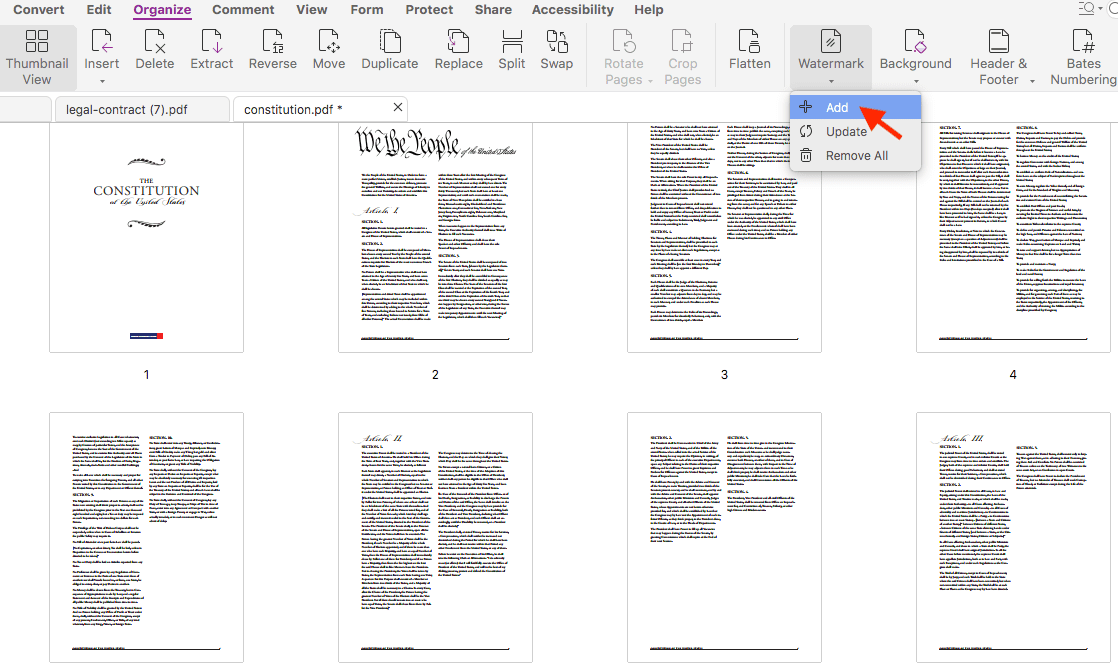Select the page 1 cover thumbnail
Image resolution: width=1118 pixels, height=672 pixels.
[x=146, y=238]
